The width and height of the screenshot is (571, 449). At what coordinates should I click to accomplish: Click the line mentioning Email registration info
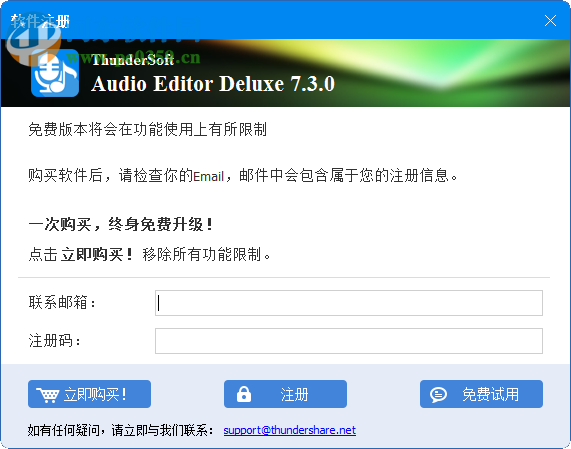(x=243, y=176)
